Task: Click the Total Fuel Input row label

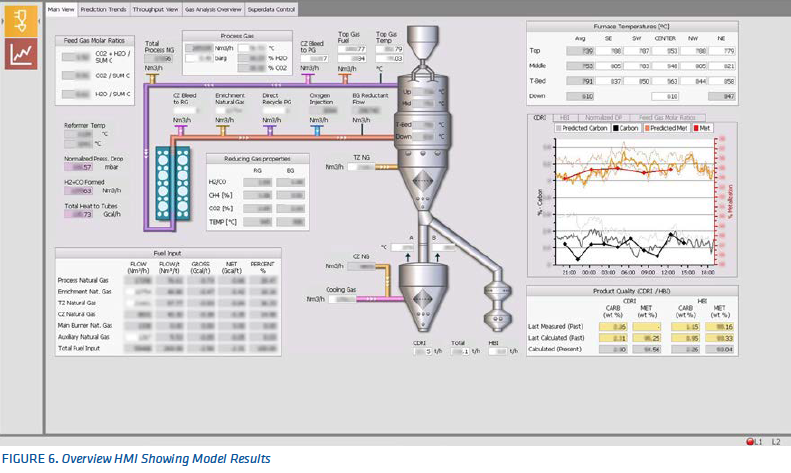Action: [79, 348]
